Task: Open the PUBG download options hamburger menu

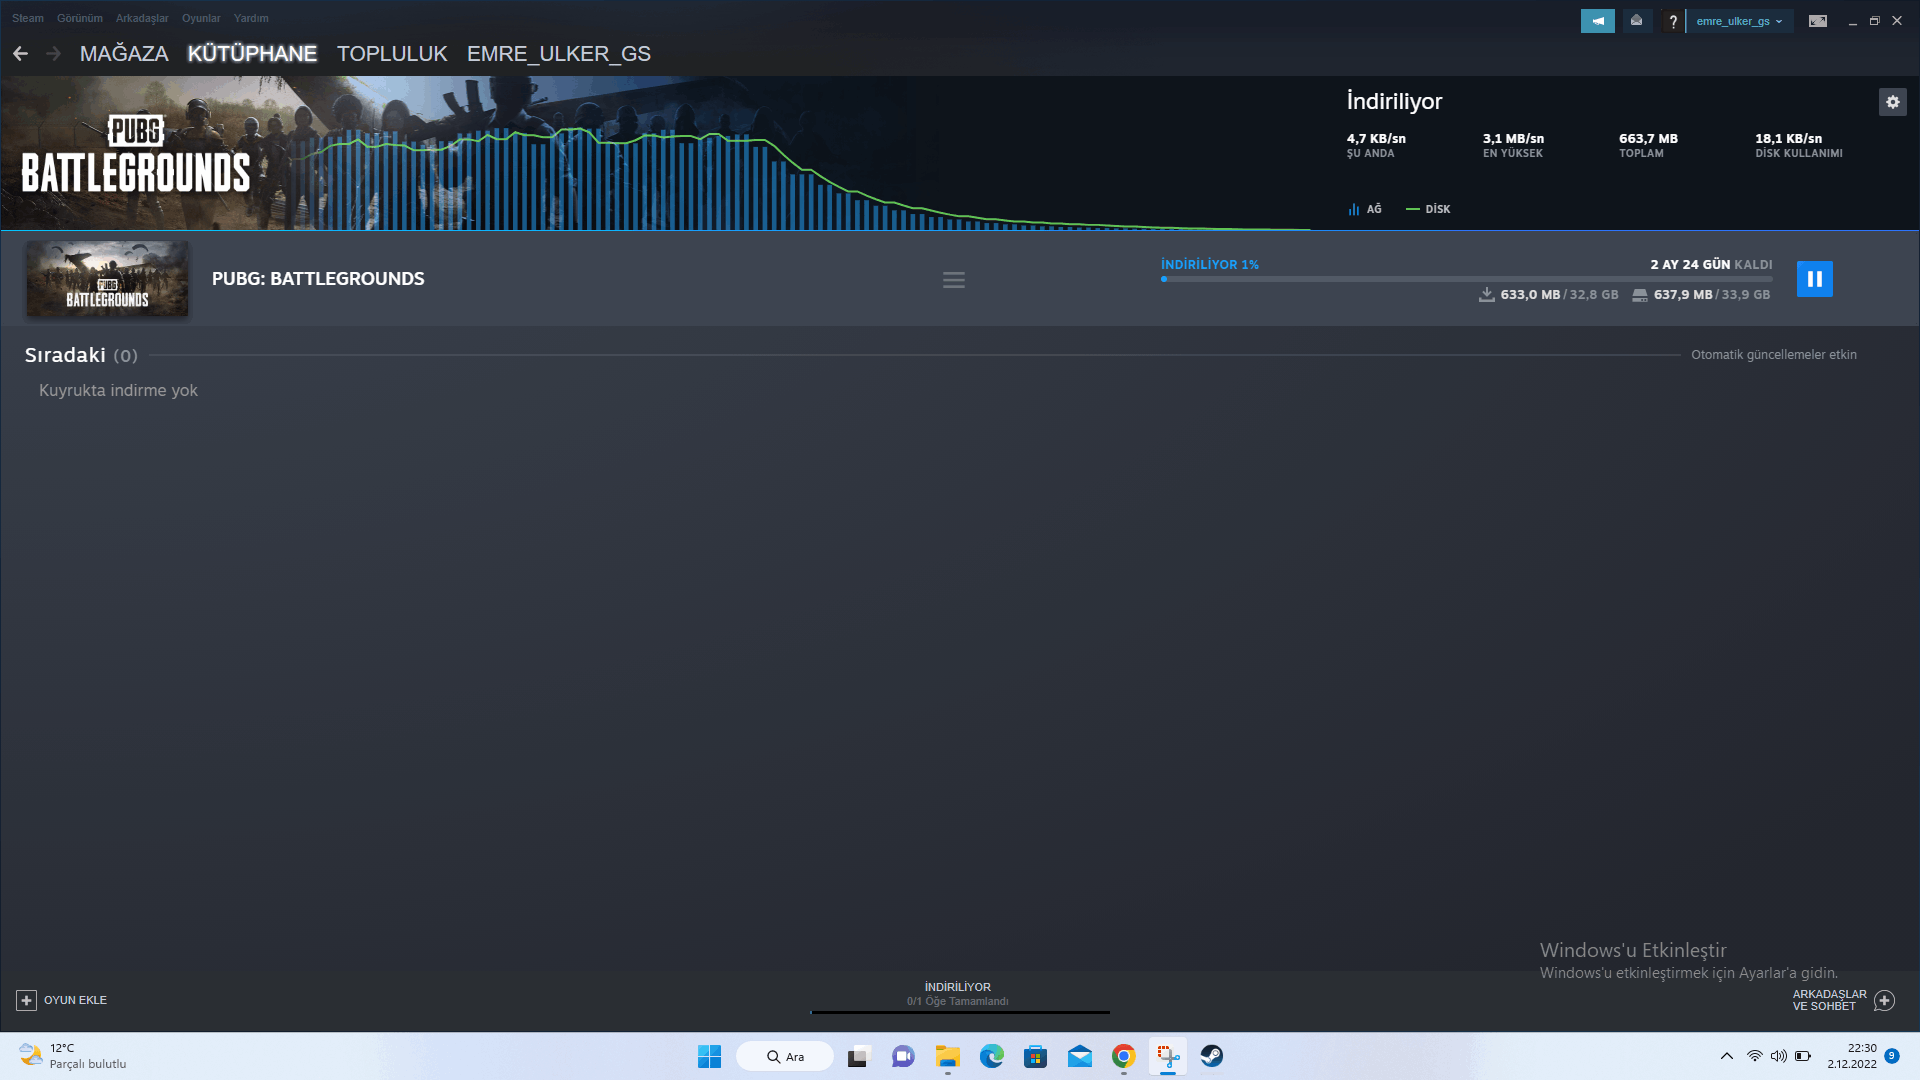Action: click(954, 280)
